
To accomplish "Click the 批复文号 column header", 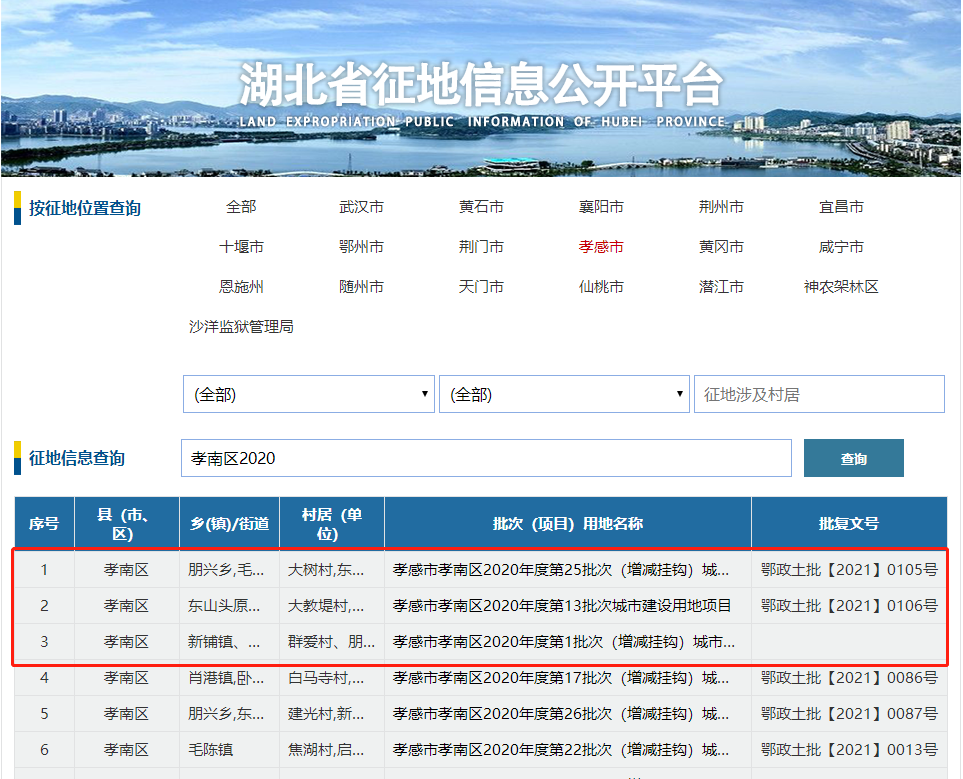I will click(848, 524).
